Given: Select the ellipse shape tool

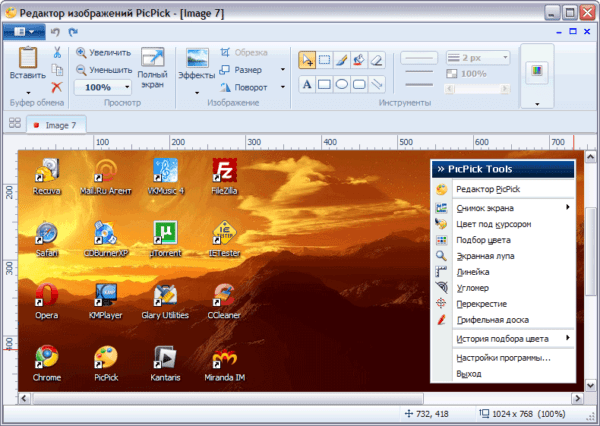Looking at the screenshot, I should (342, 84).
